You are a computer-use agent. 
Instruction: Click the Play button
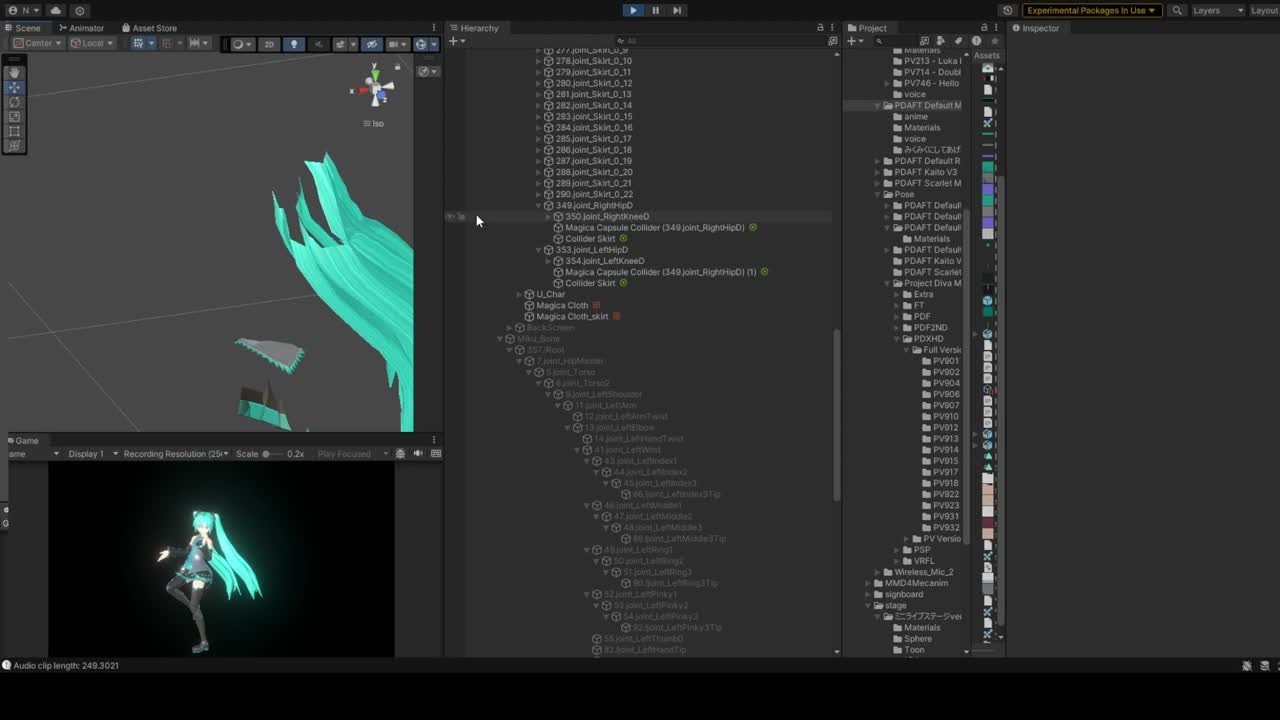click(633, 10)
